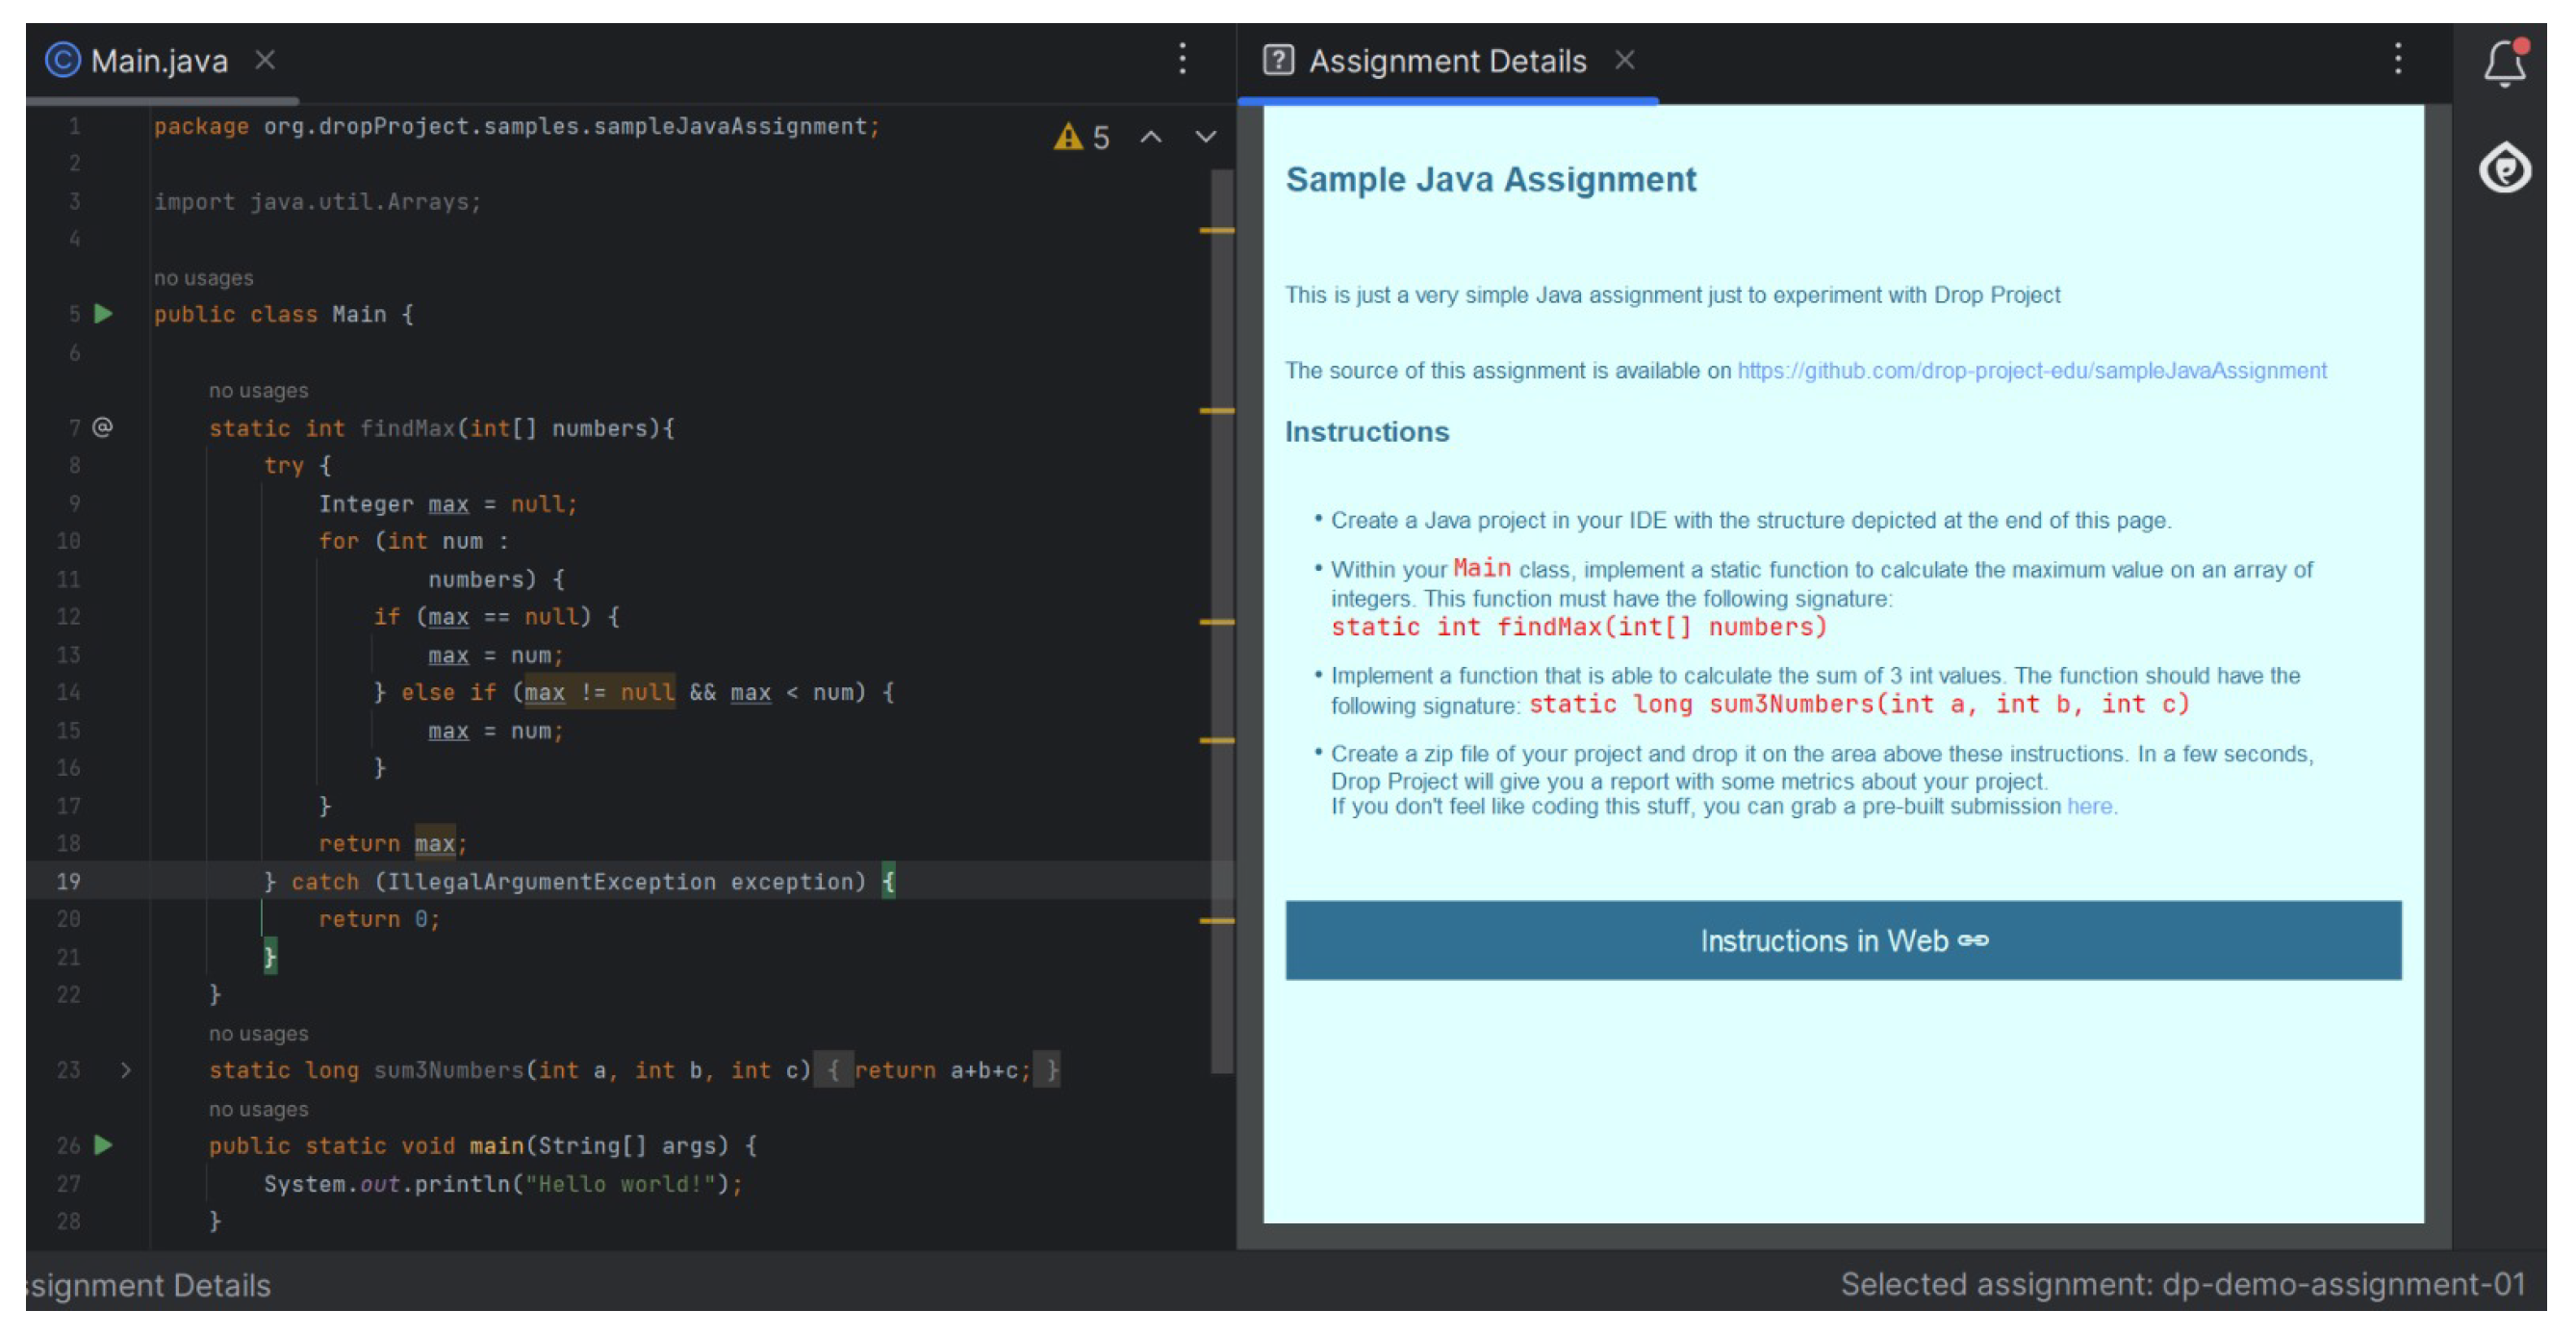The width and height of the screenshot is (2576, 1336).
Task: Click the 'no usages' hint above findMax
Action: click(259, 391)
